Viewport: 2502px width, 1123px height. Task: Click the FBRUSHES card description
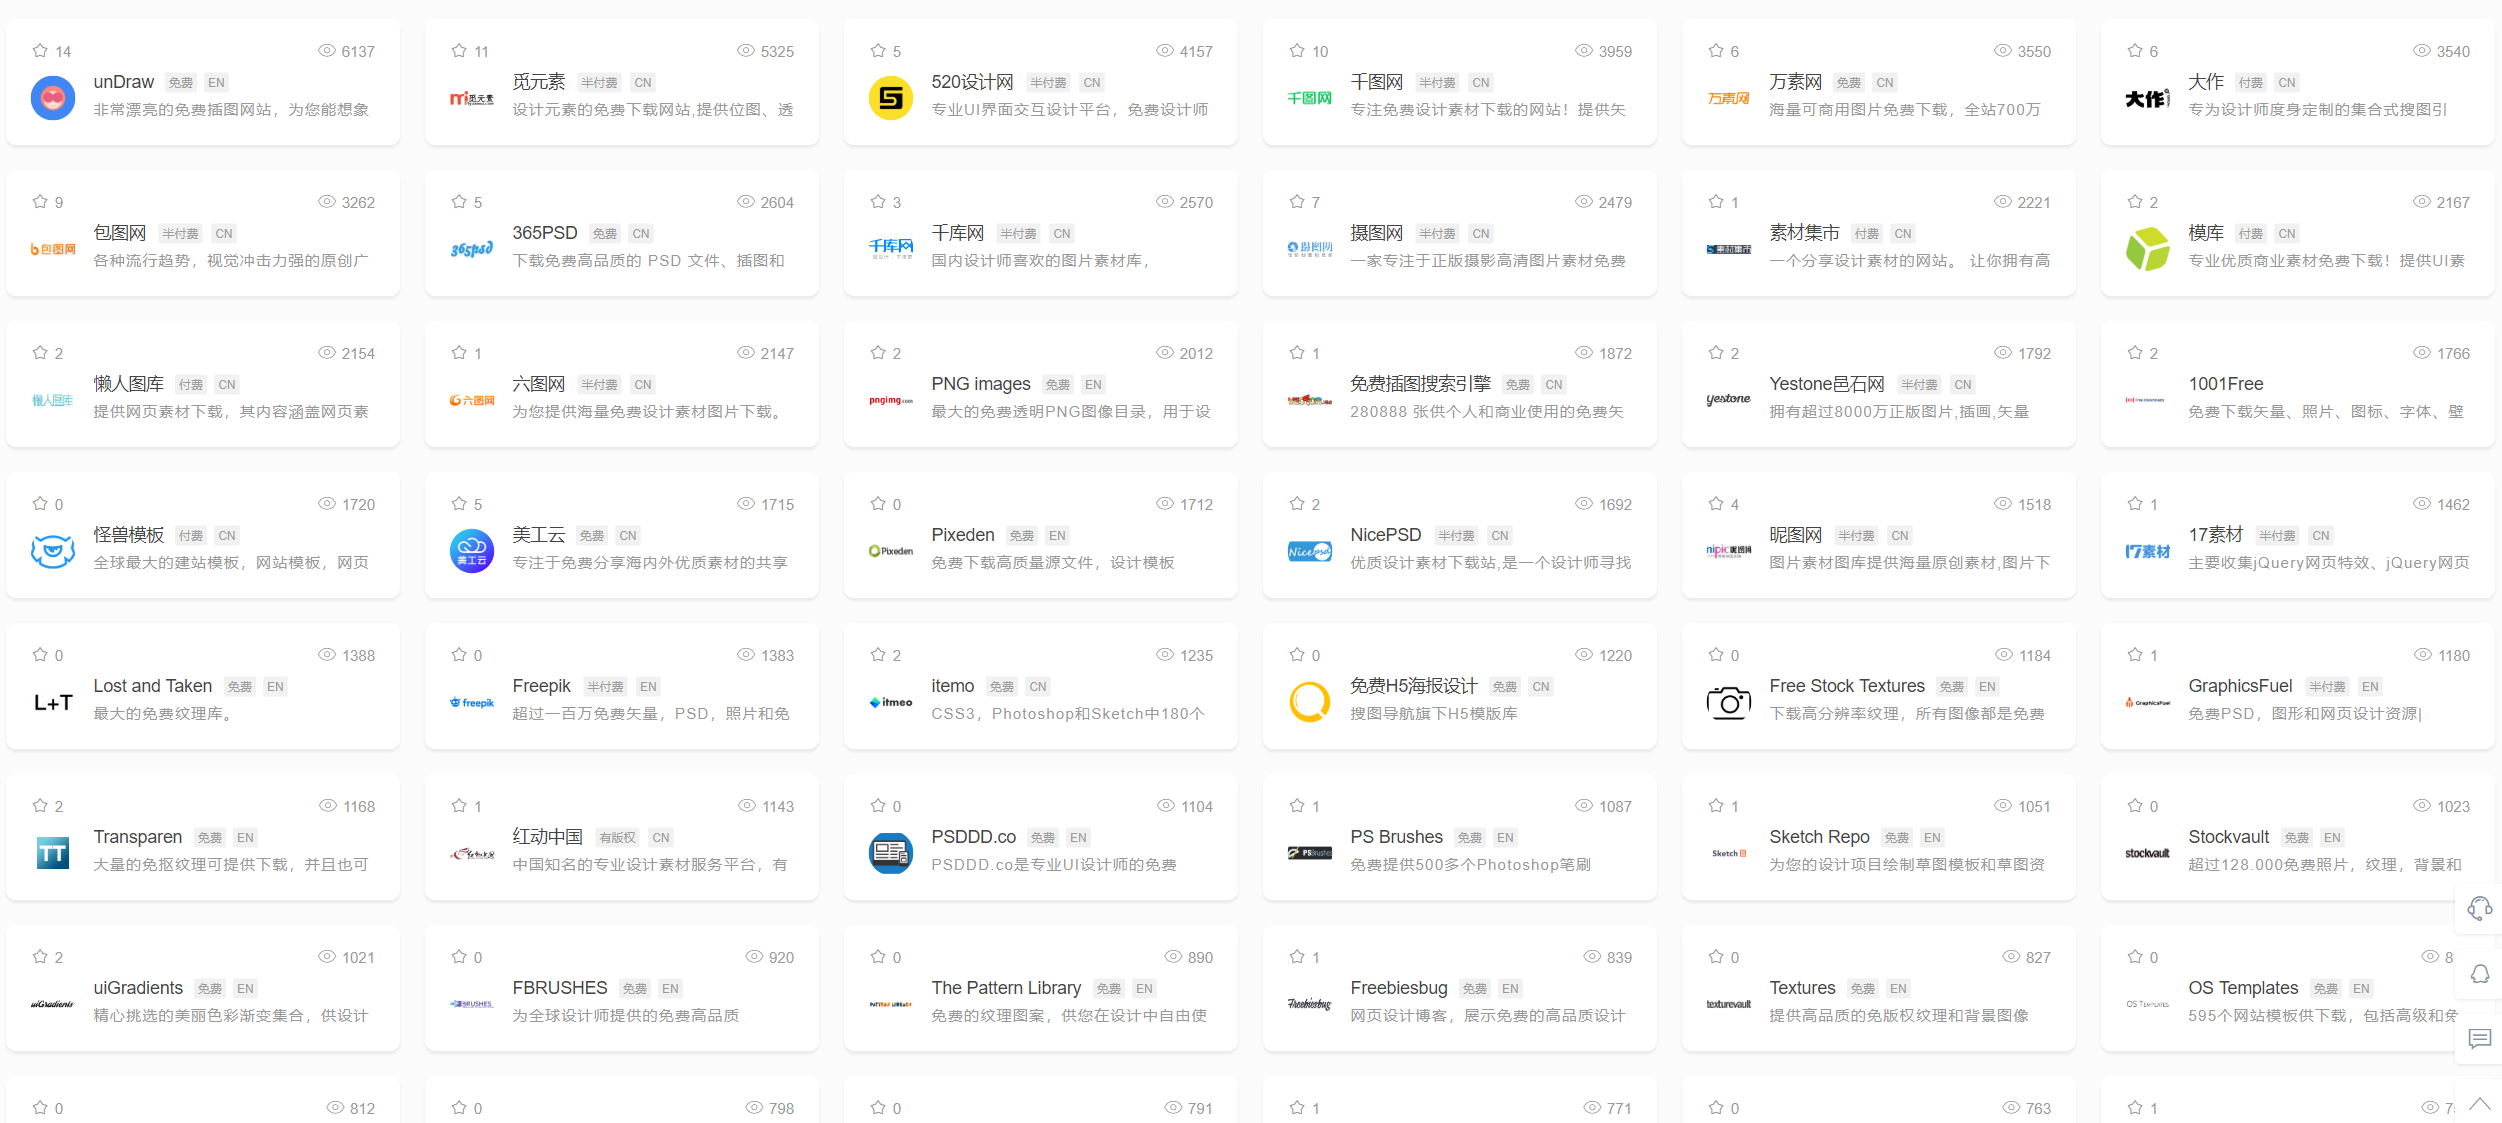(x=626, y=1016)
